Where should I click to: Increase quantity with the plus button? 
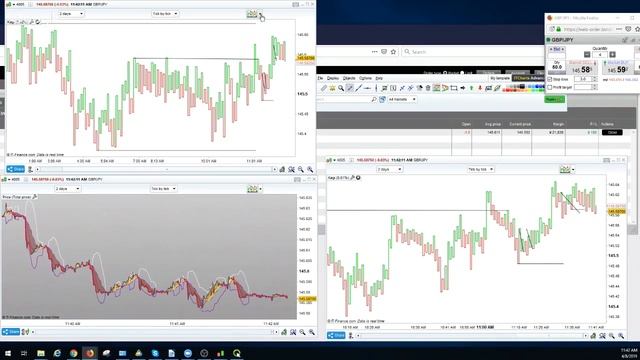[x=612, y=54]
